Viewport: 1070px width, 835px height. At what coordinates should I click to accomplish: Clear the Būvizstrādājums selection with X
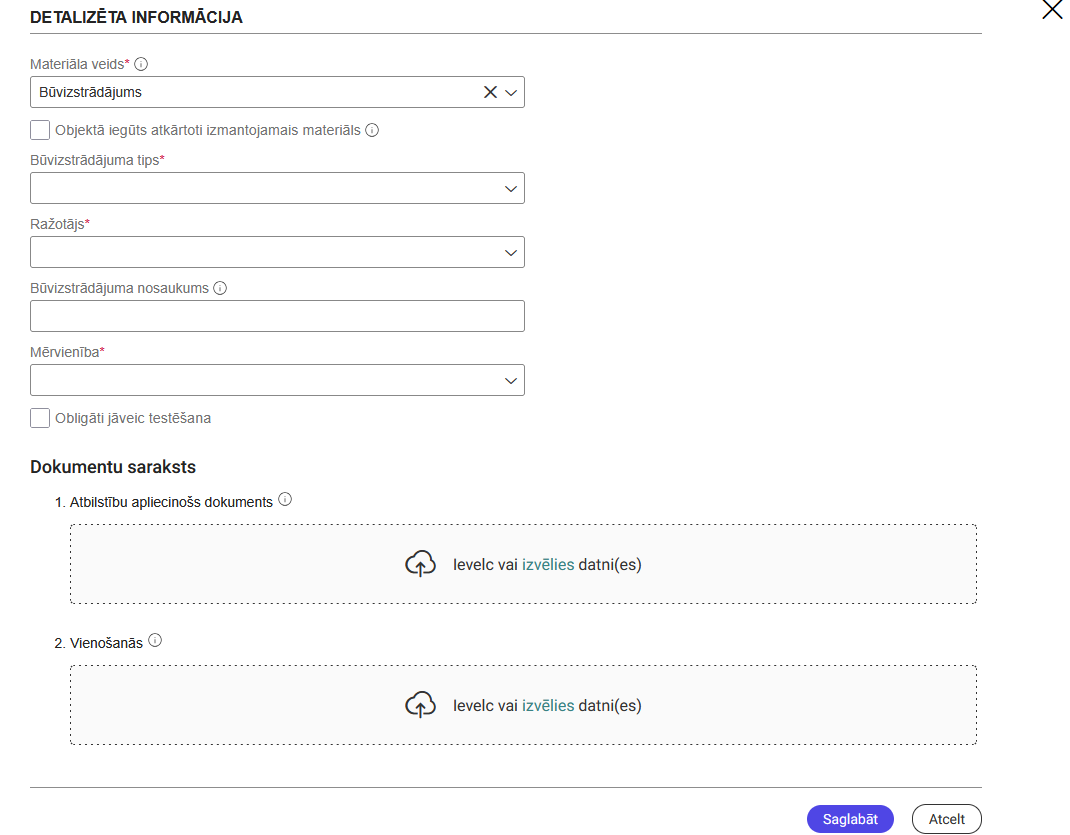pos(490,92)
